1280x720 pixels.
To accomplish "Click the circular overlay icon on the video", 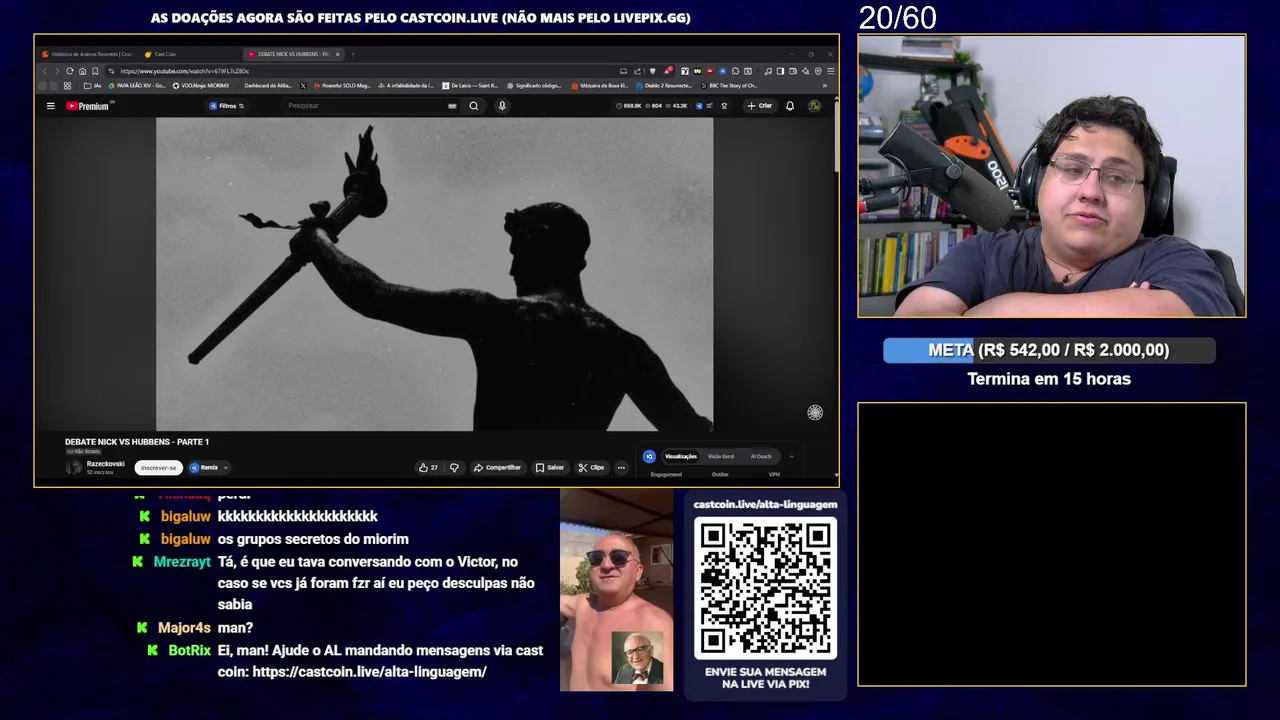I will click(x=815, y=412).
